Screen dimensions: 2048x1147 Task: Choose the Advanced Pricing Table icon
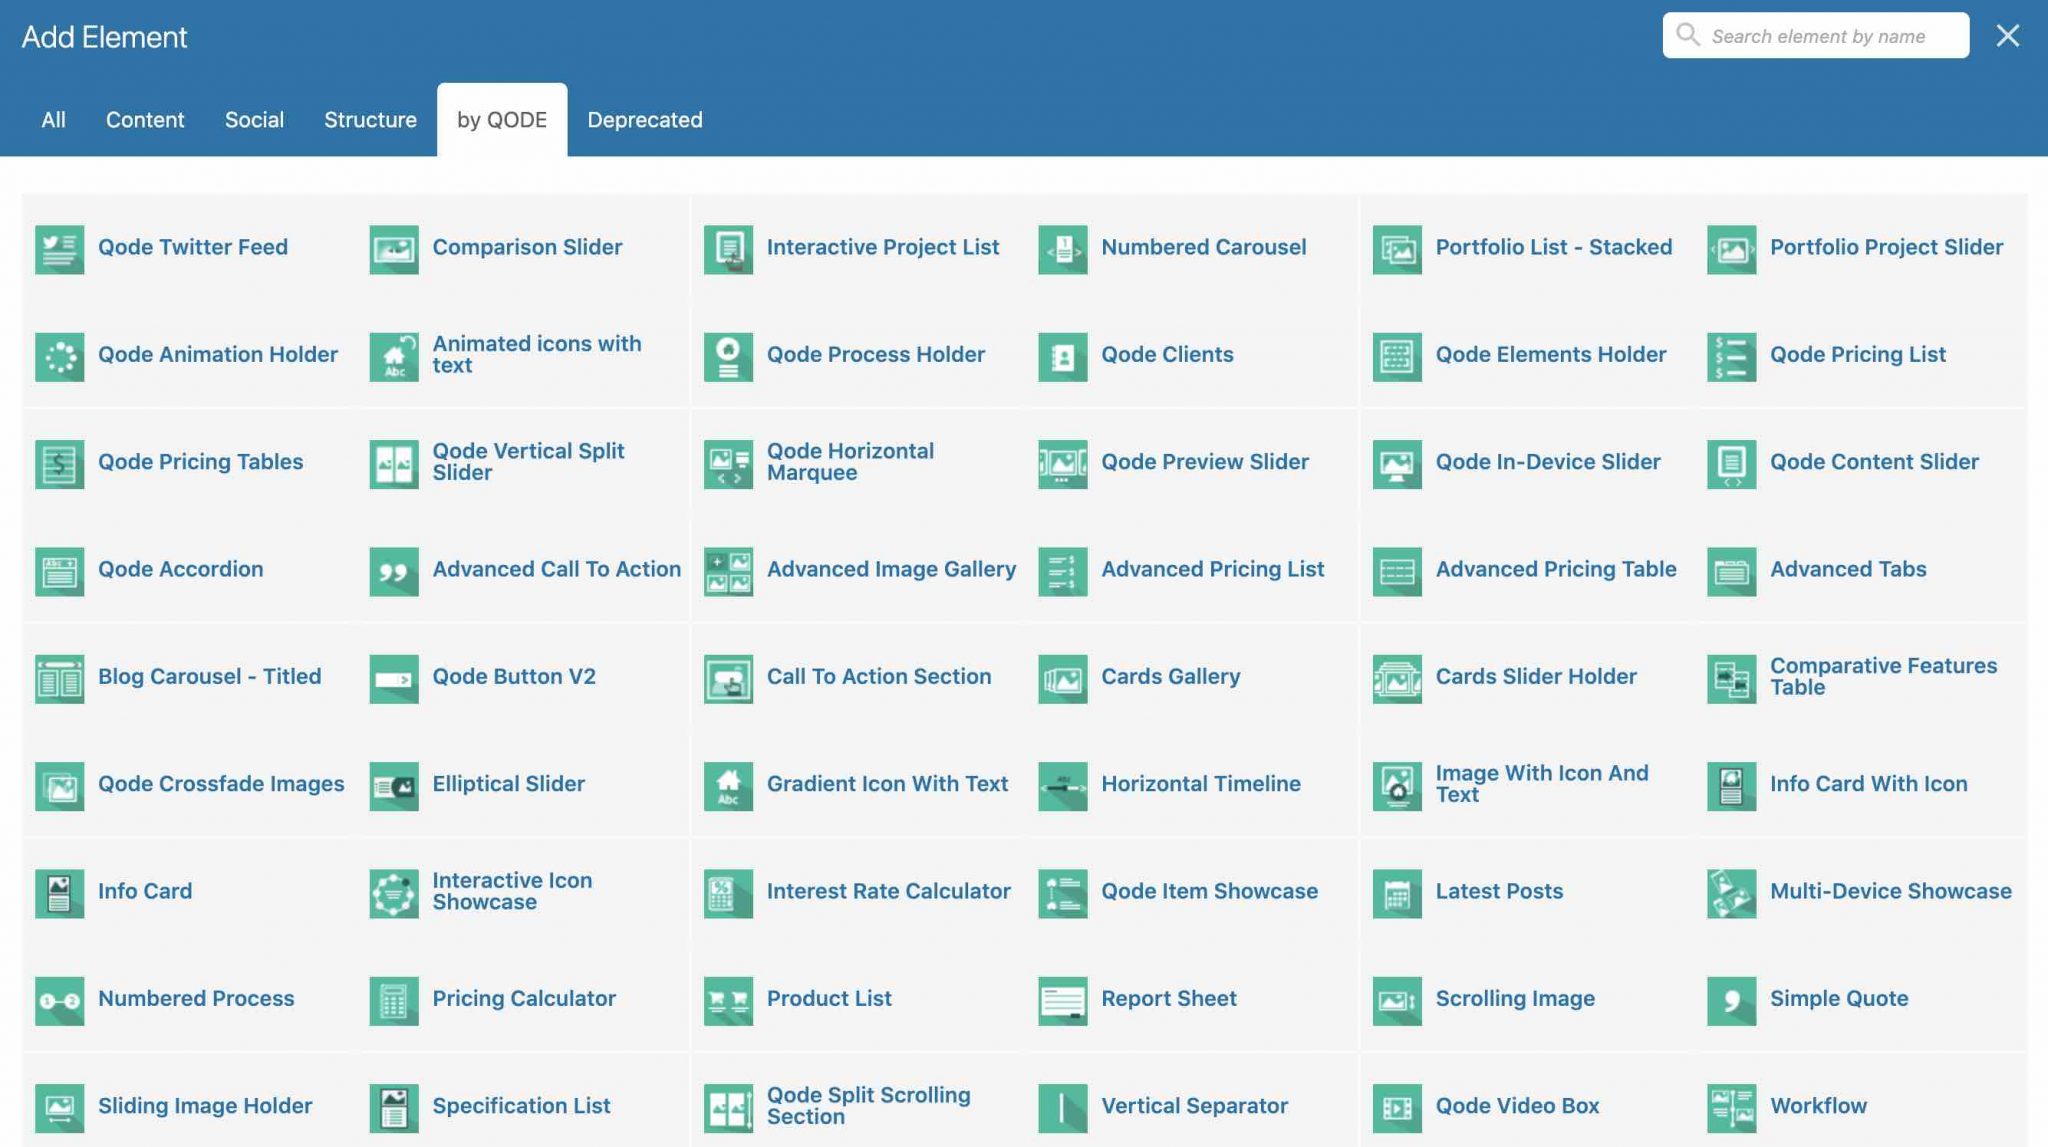[x=1397, y=571]
